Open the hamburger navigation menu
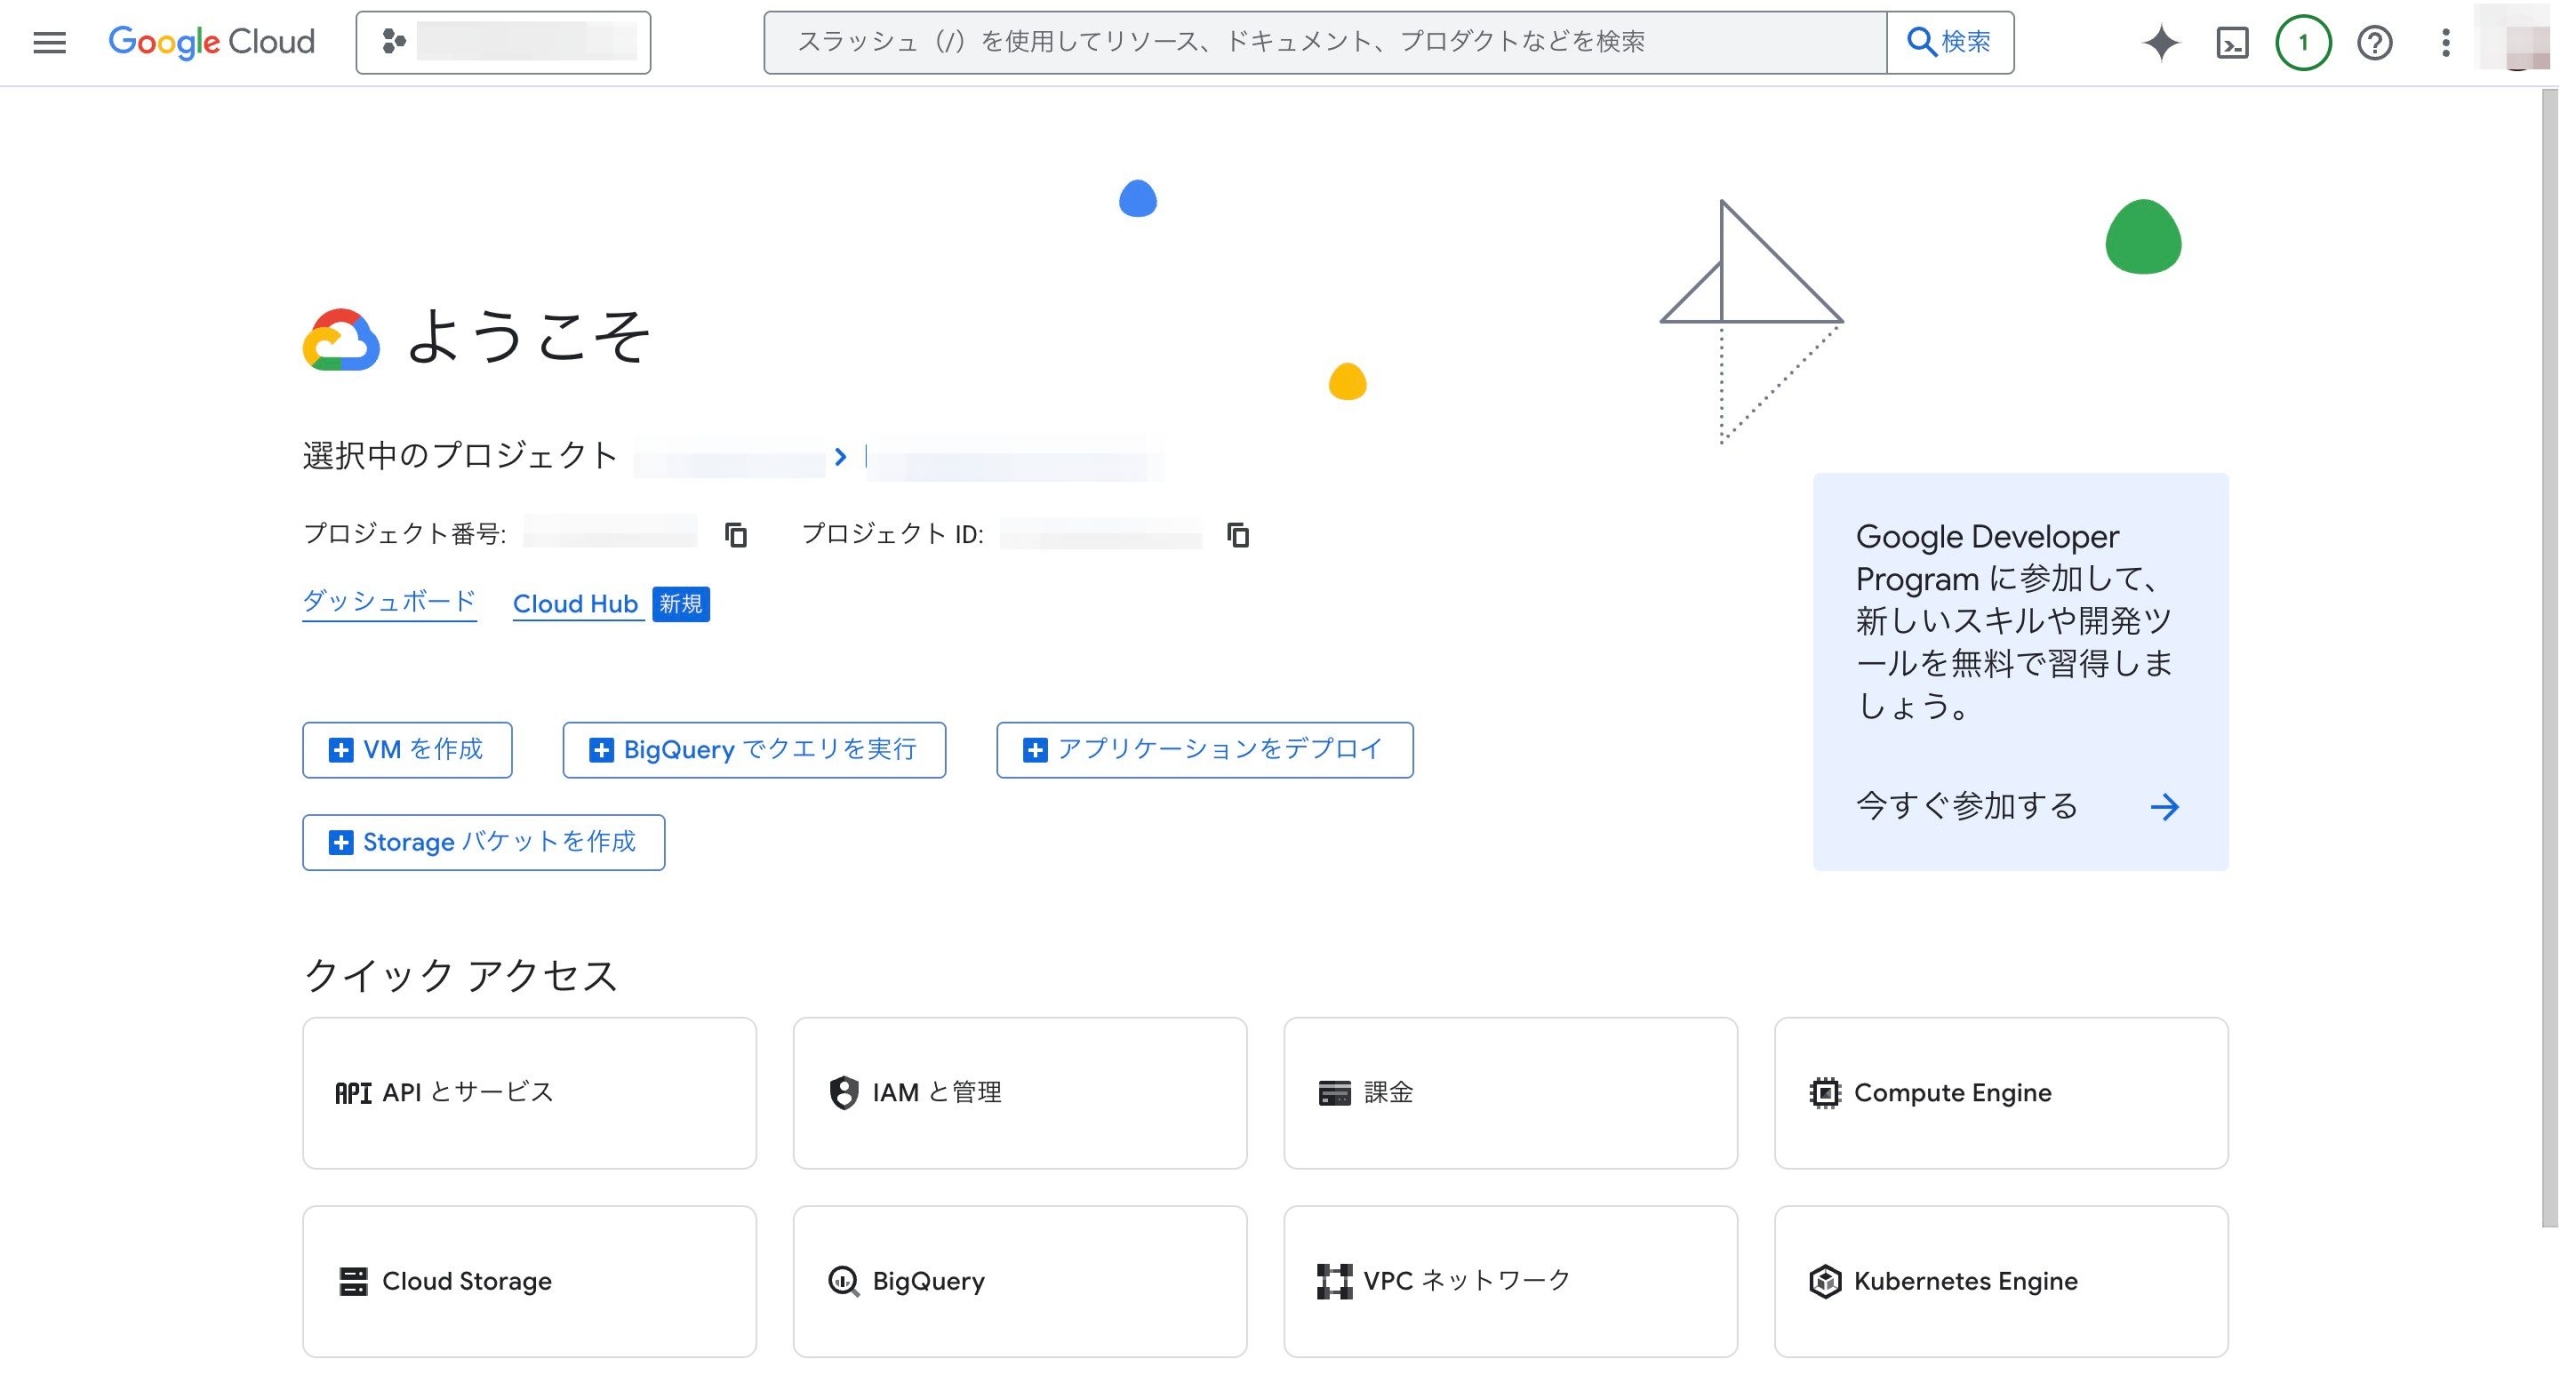Viewport: 2560px width, 1383px height. (49, 42)
